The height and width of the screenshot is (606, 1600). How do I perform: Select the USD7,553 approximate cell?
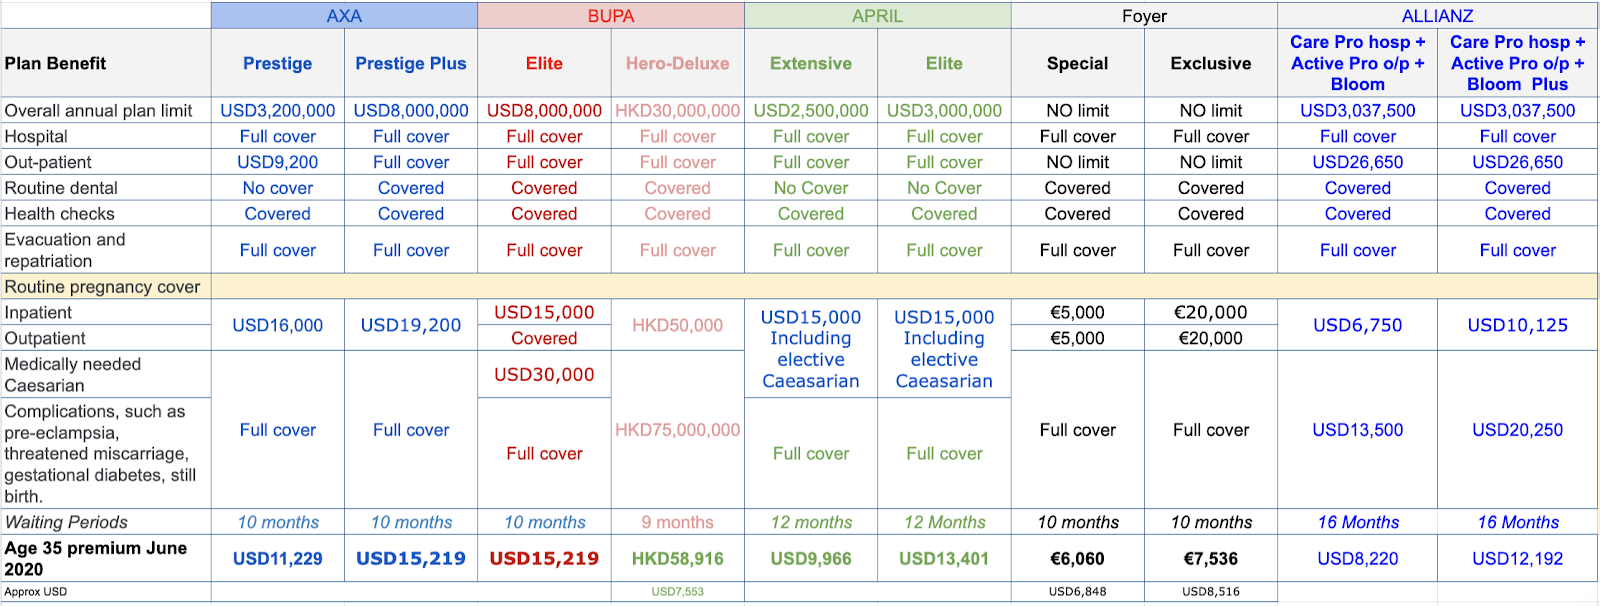(678, 592)
